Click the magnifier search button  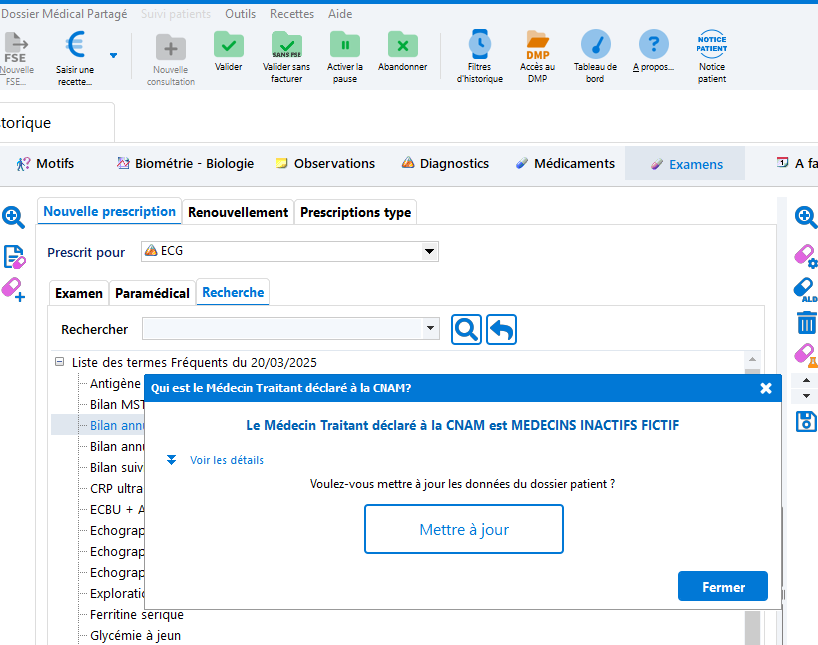click(x=466, y=329)
